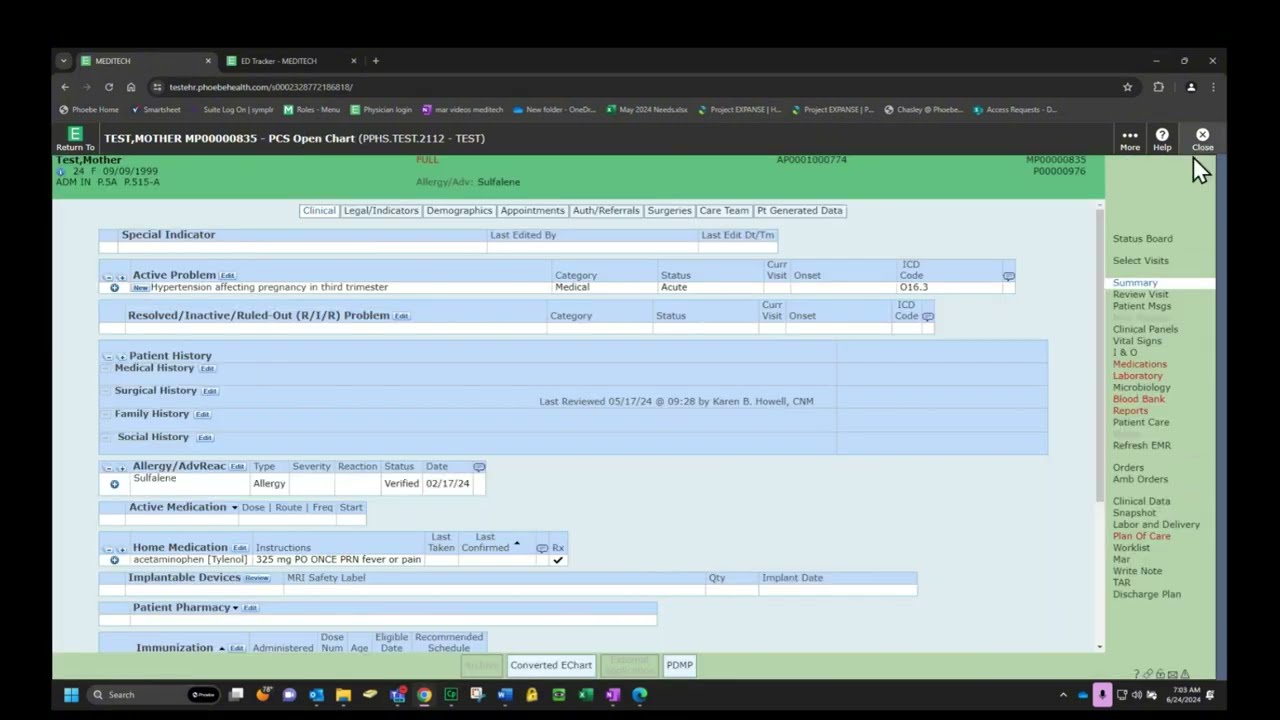Open Laboratory in the side menu

click(1138, 376)
